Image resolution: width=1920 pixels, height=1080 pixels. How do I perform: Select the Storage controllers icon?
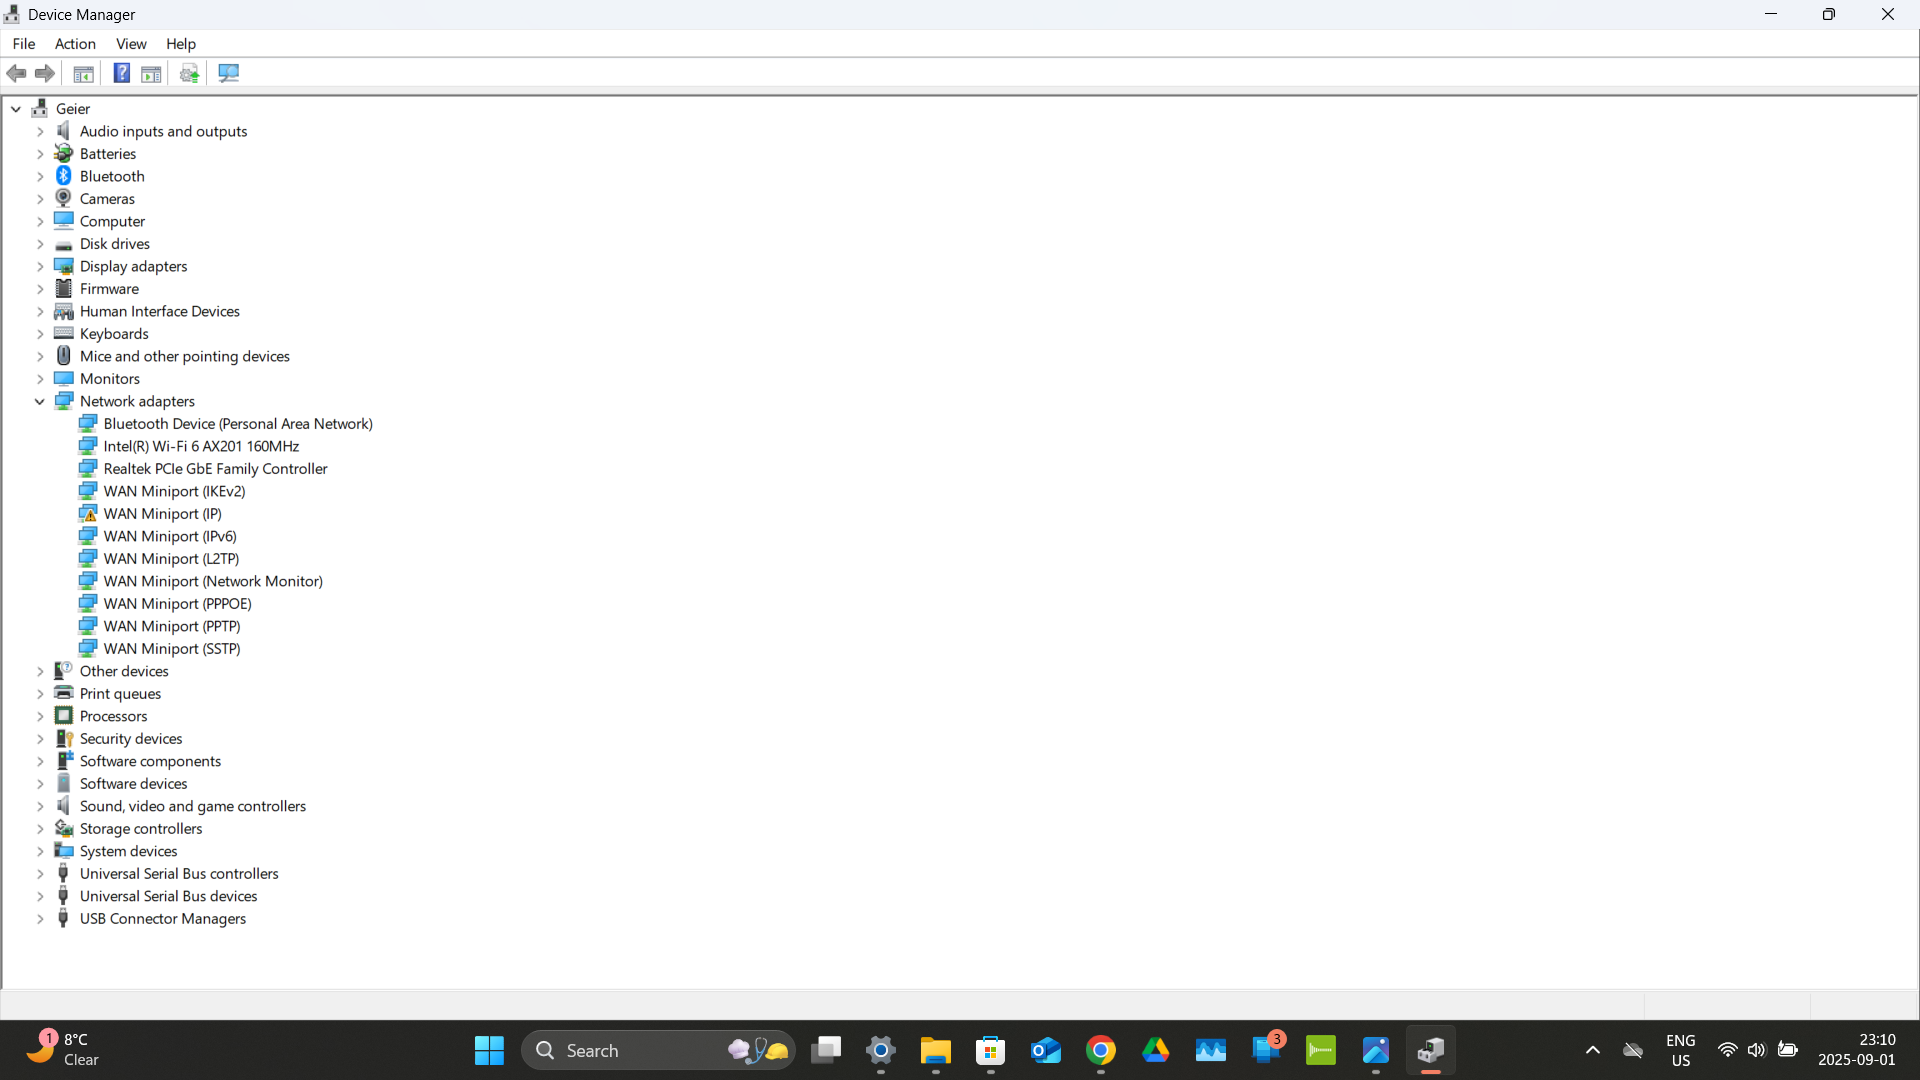[64, 828]
